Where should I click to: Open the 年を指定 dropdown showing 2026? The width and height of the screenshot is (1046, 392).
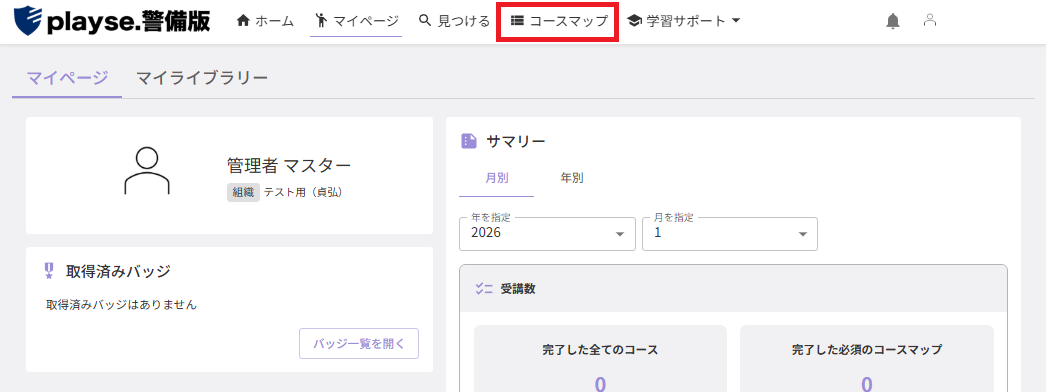click(x=547, y=233)
